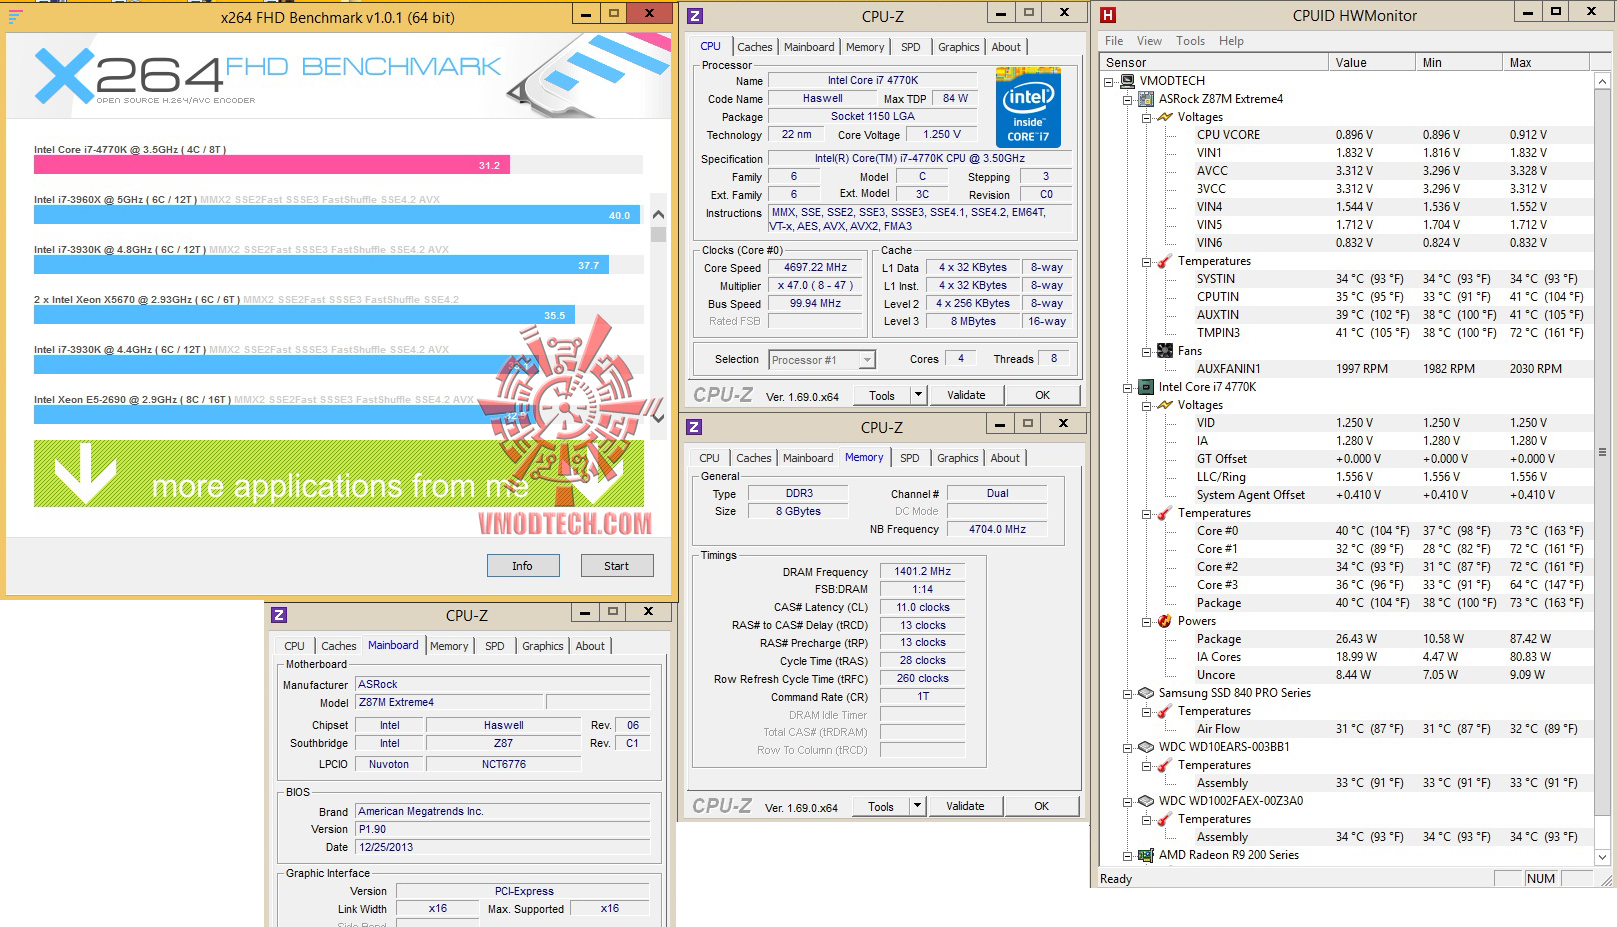1617x927 pixels.
Task: Click the x264 FHD Benchmark title bar icon
Action: click(x=15, y=16)
